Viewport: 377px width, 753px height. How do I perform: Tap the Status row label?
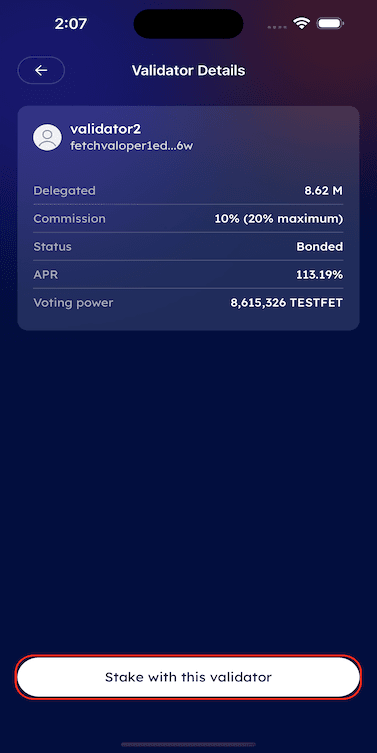pos(52,247)
